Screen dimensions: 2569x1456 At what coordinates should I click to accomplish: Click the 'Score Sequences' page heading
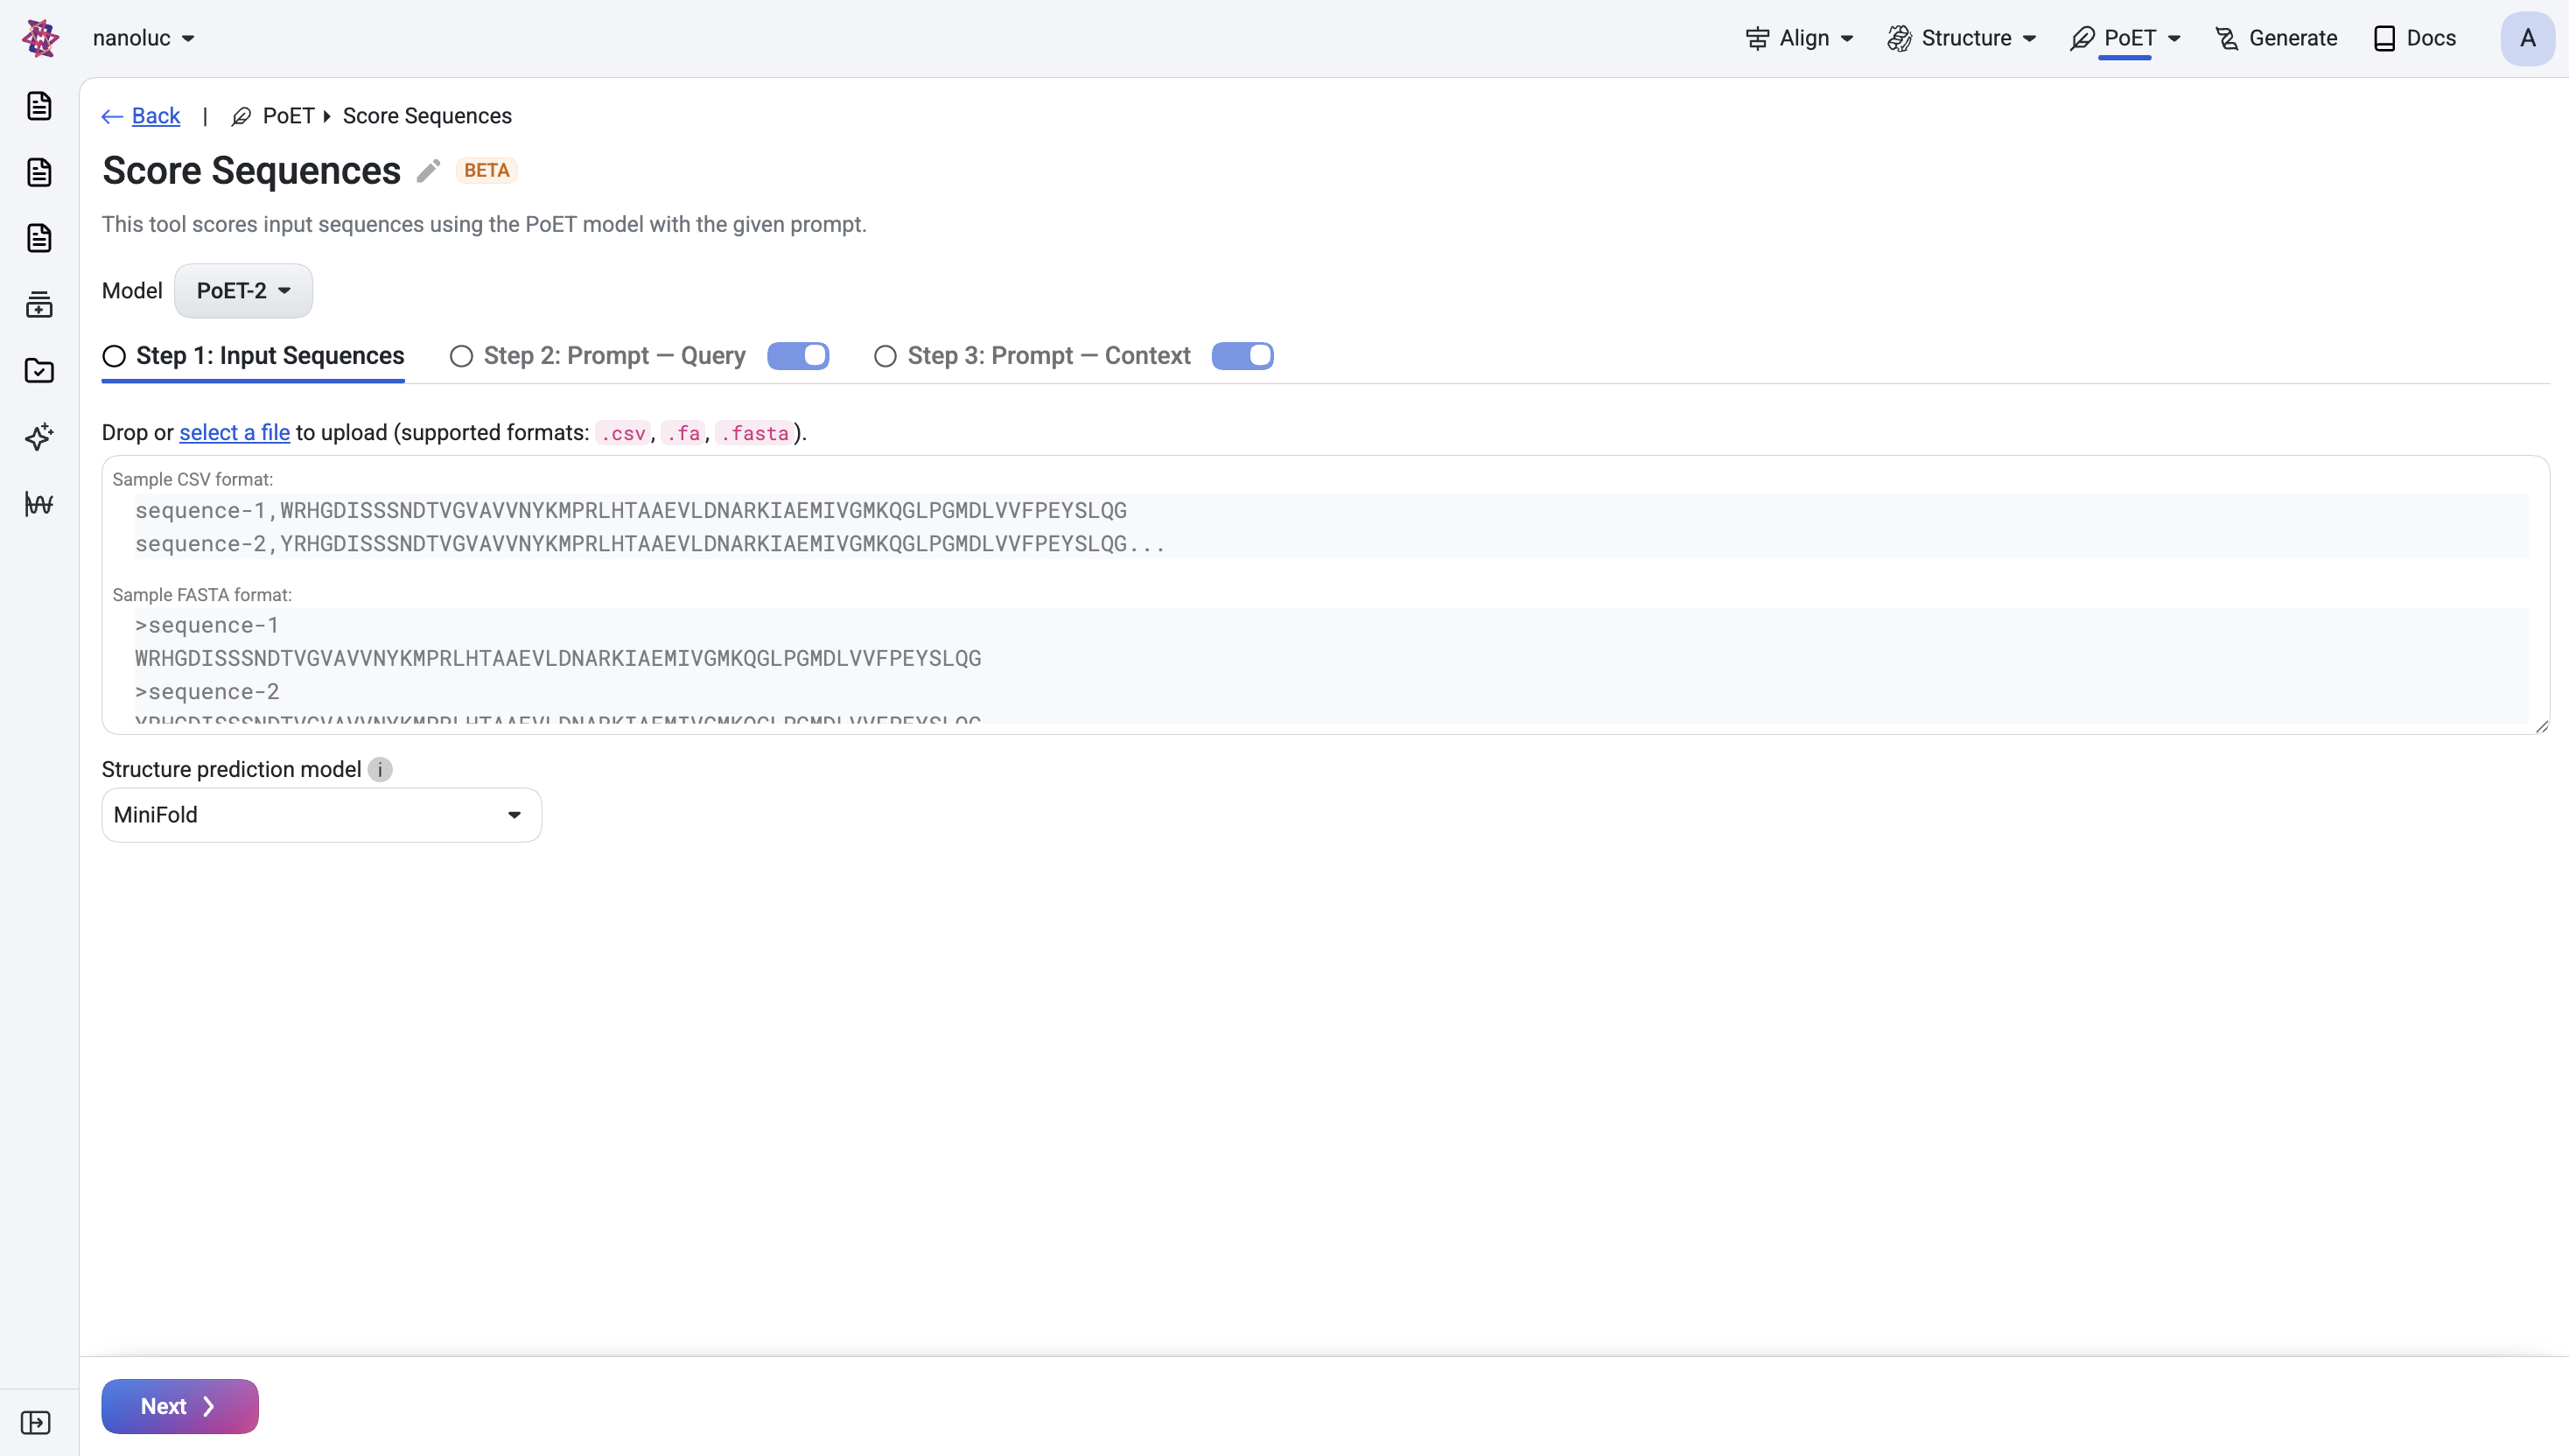click(252, 171)
